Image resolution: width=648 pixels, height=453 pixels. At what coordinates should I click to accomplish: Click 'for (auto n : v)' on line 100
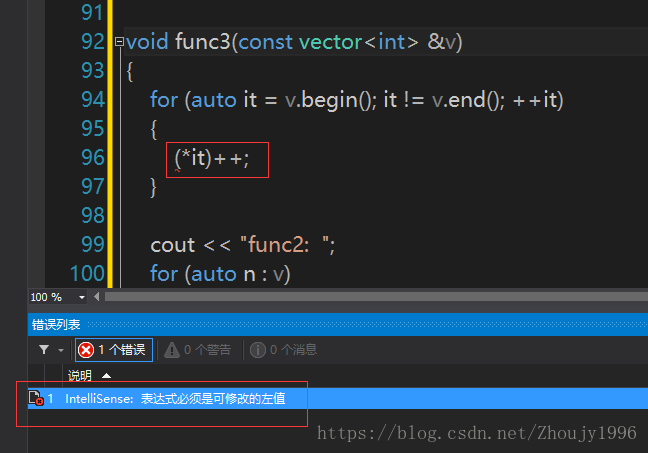220,274
